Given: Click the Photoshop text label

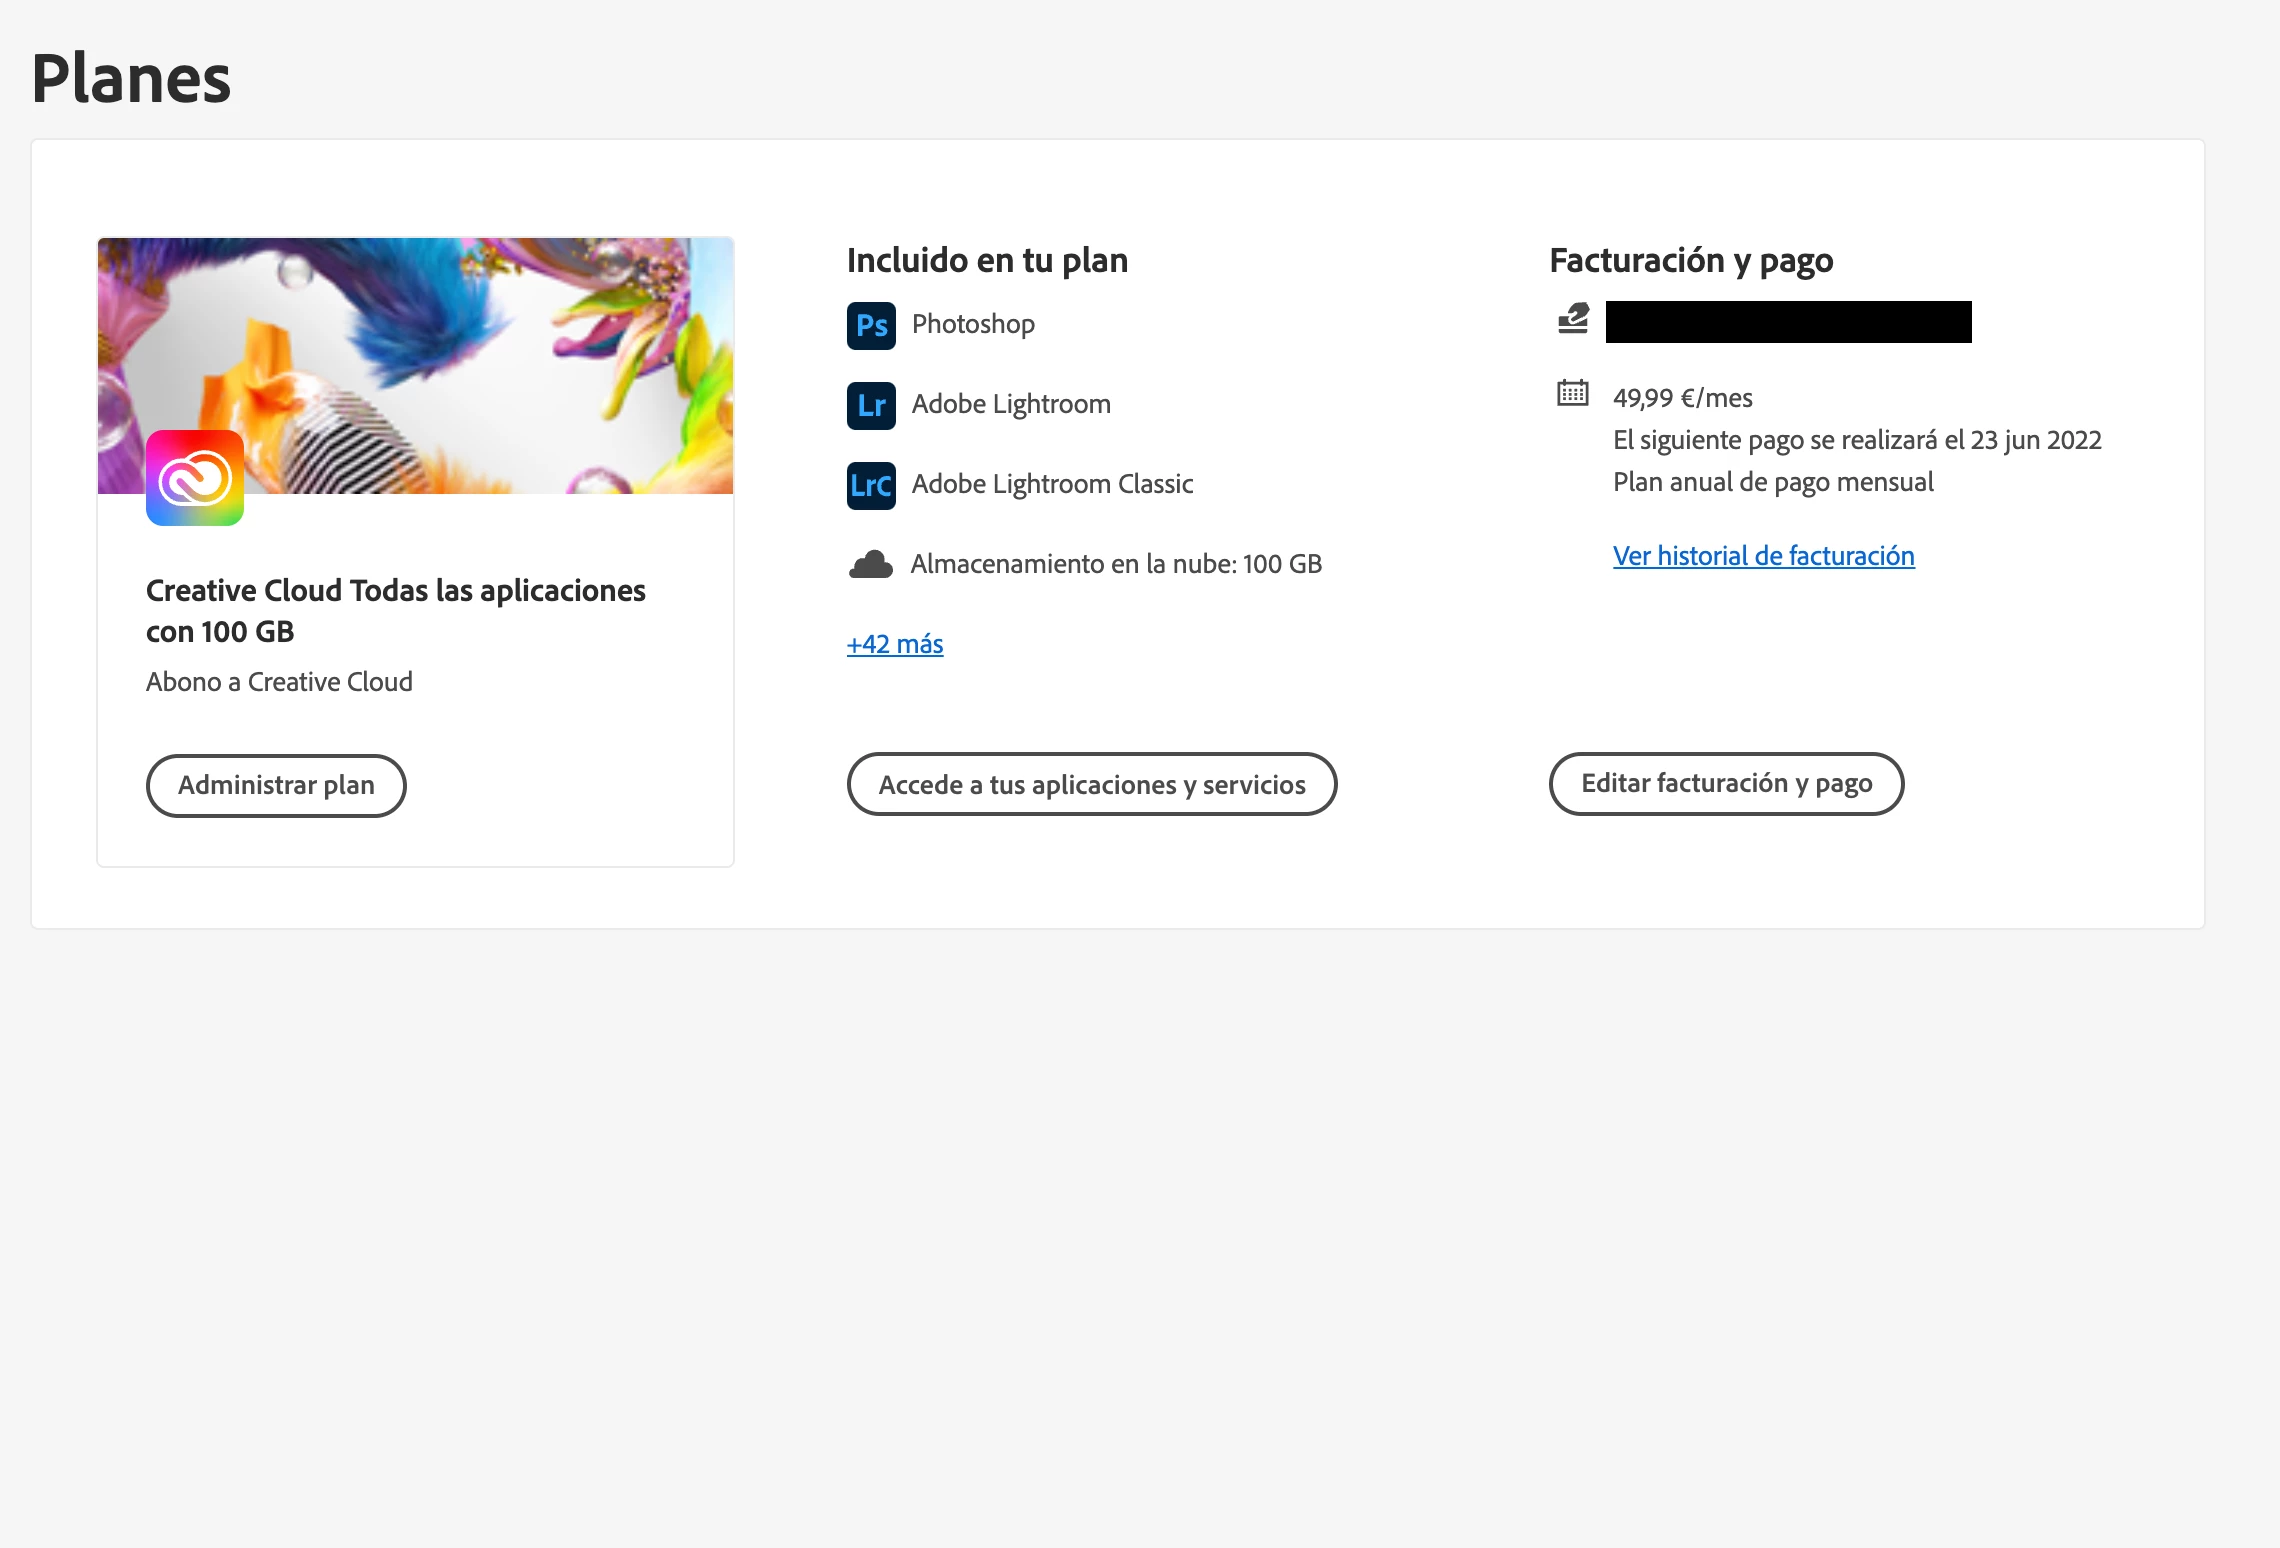Looking at the screenshot, I should [x=973, y=324].
